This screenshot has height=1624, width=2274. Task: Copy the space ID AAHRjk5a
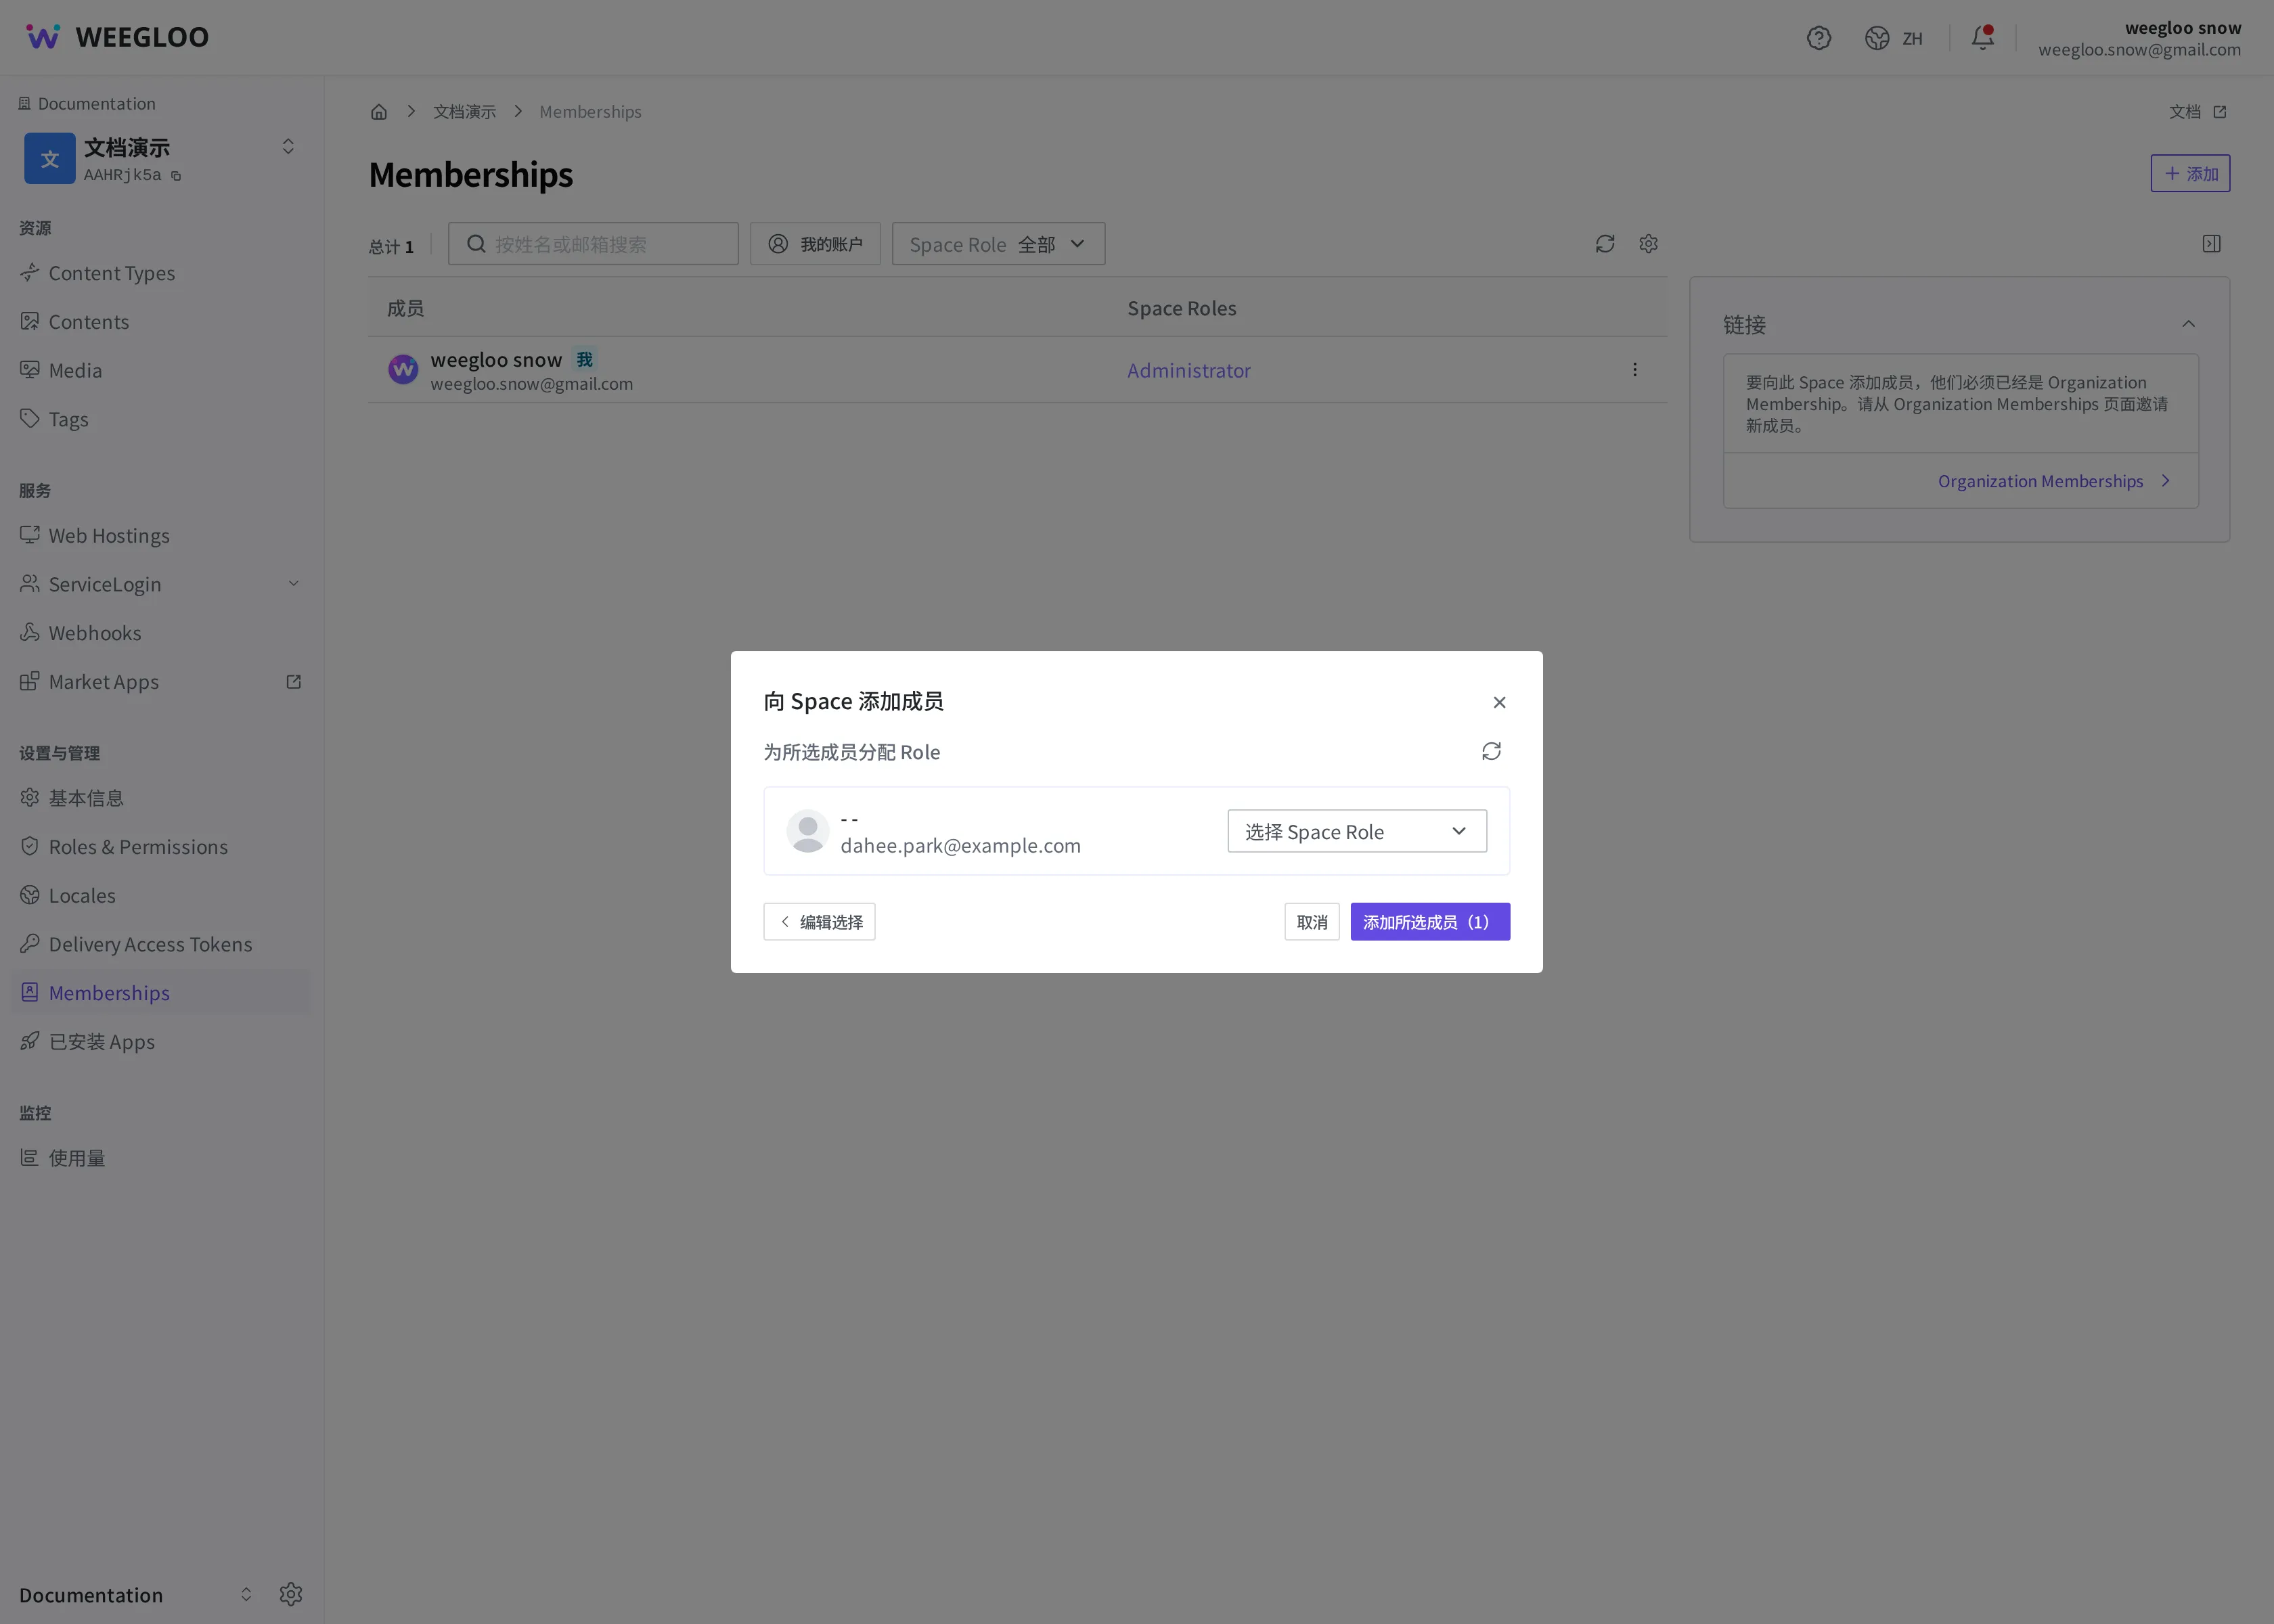[x=176, y=176]
